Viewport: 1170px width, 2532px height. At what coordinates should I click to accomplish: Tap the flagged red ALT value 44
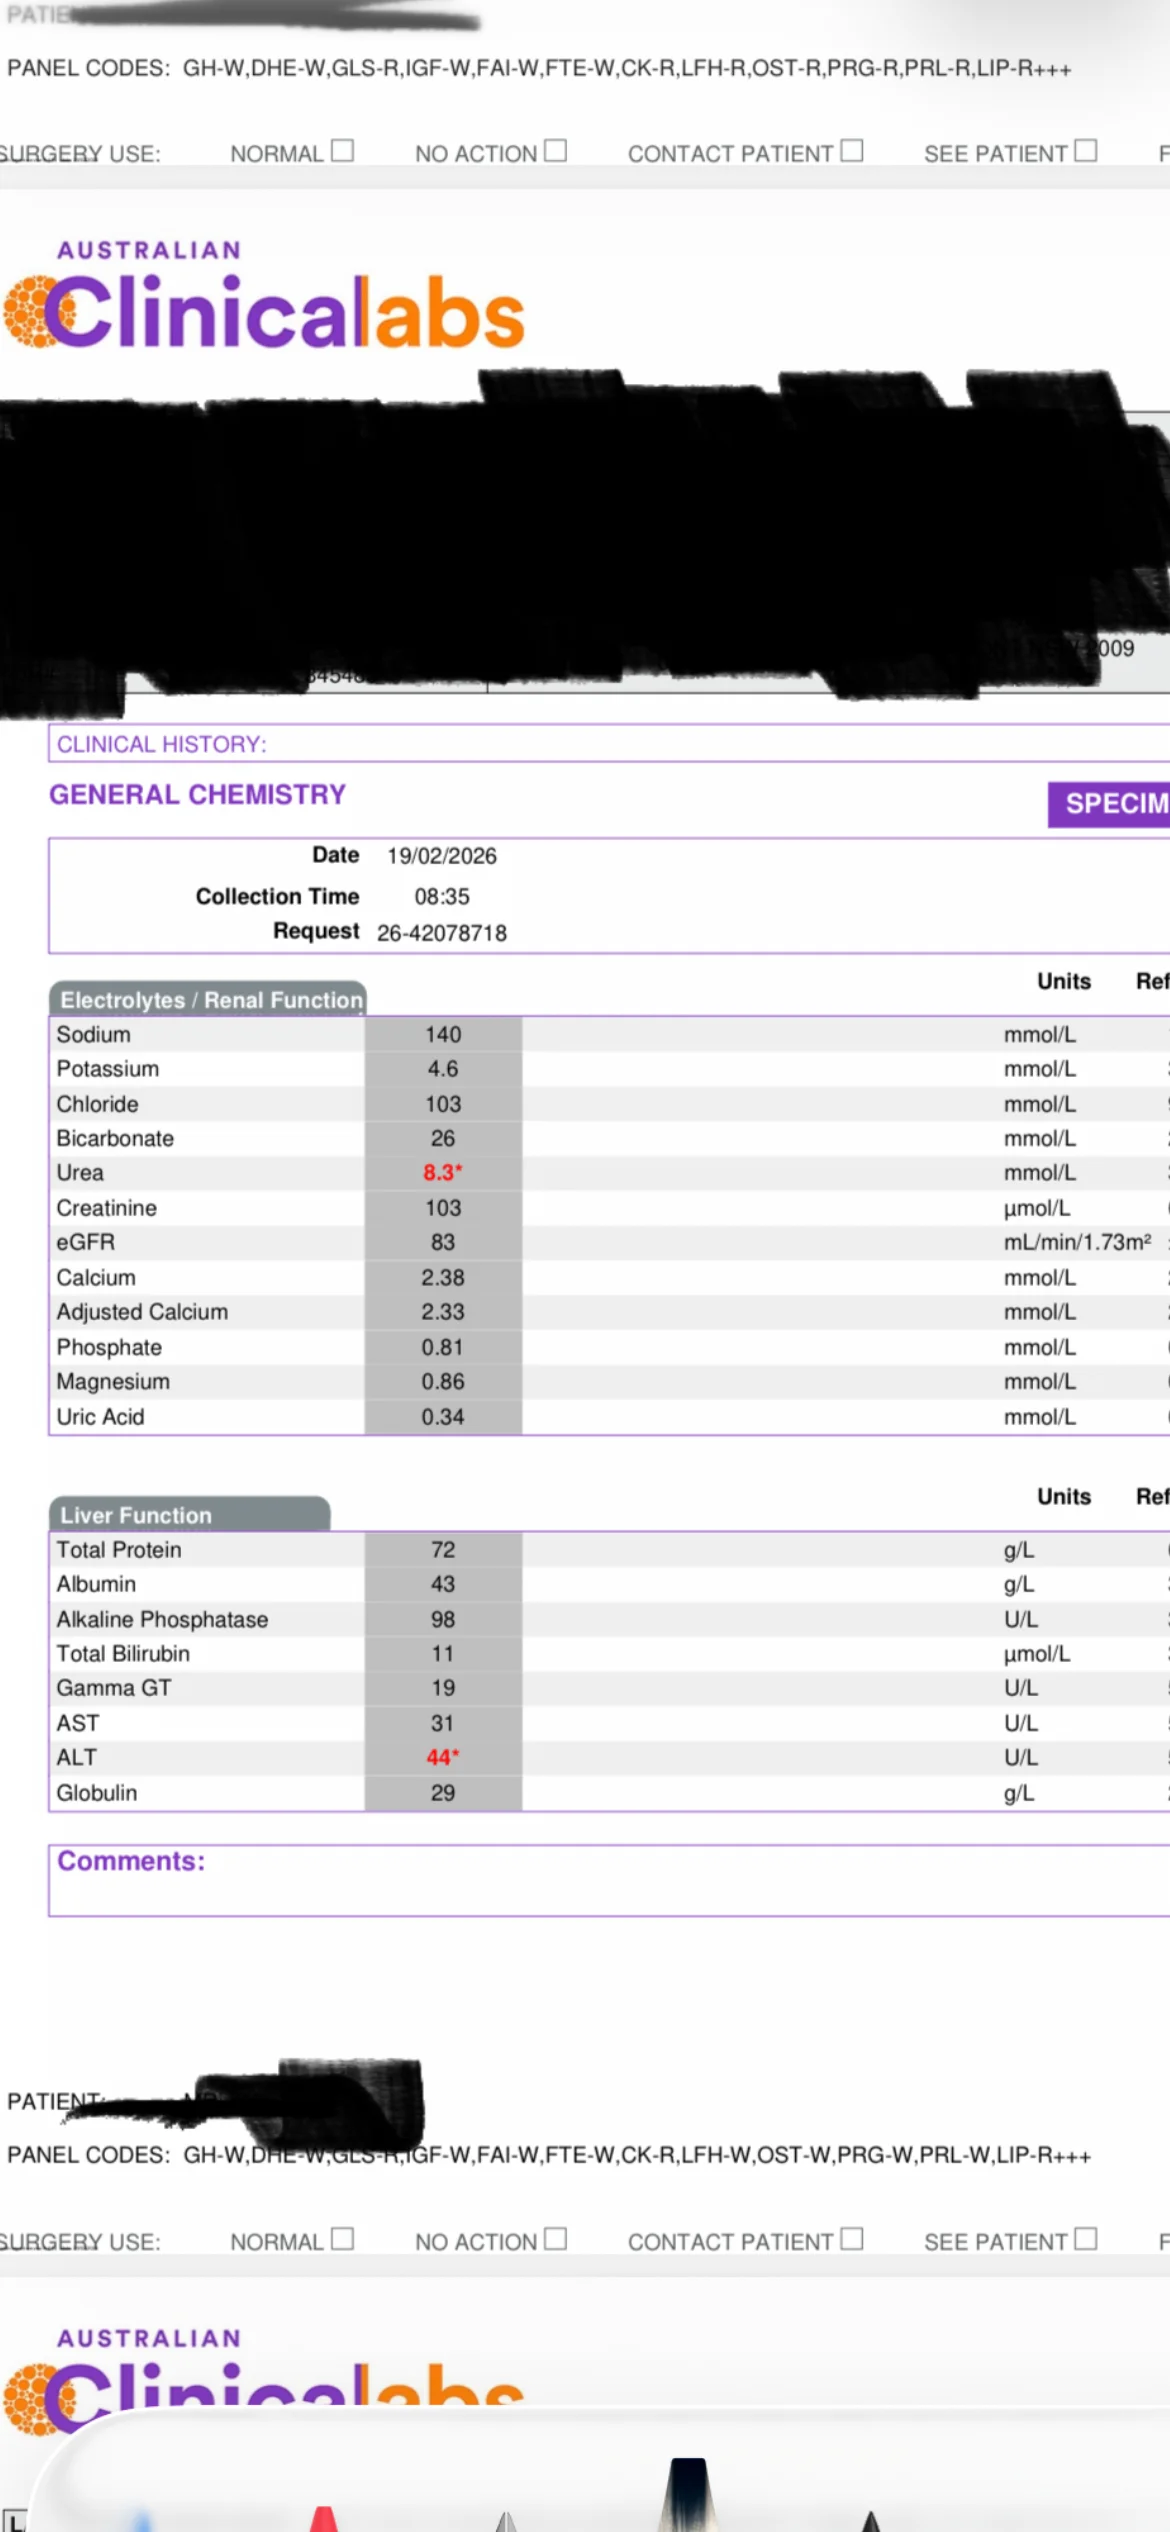(x=442, y=1758)
